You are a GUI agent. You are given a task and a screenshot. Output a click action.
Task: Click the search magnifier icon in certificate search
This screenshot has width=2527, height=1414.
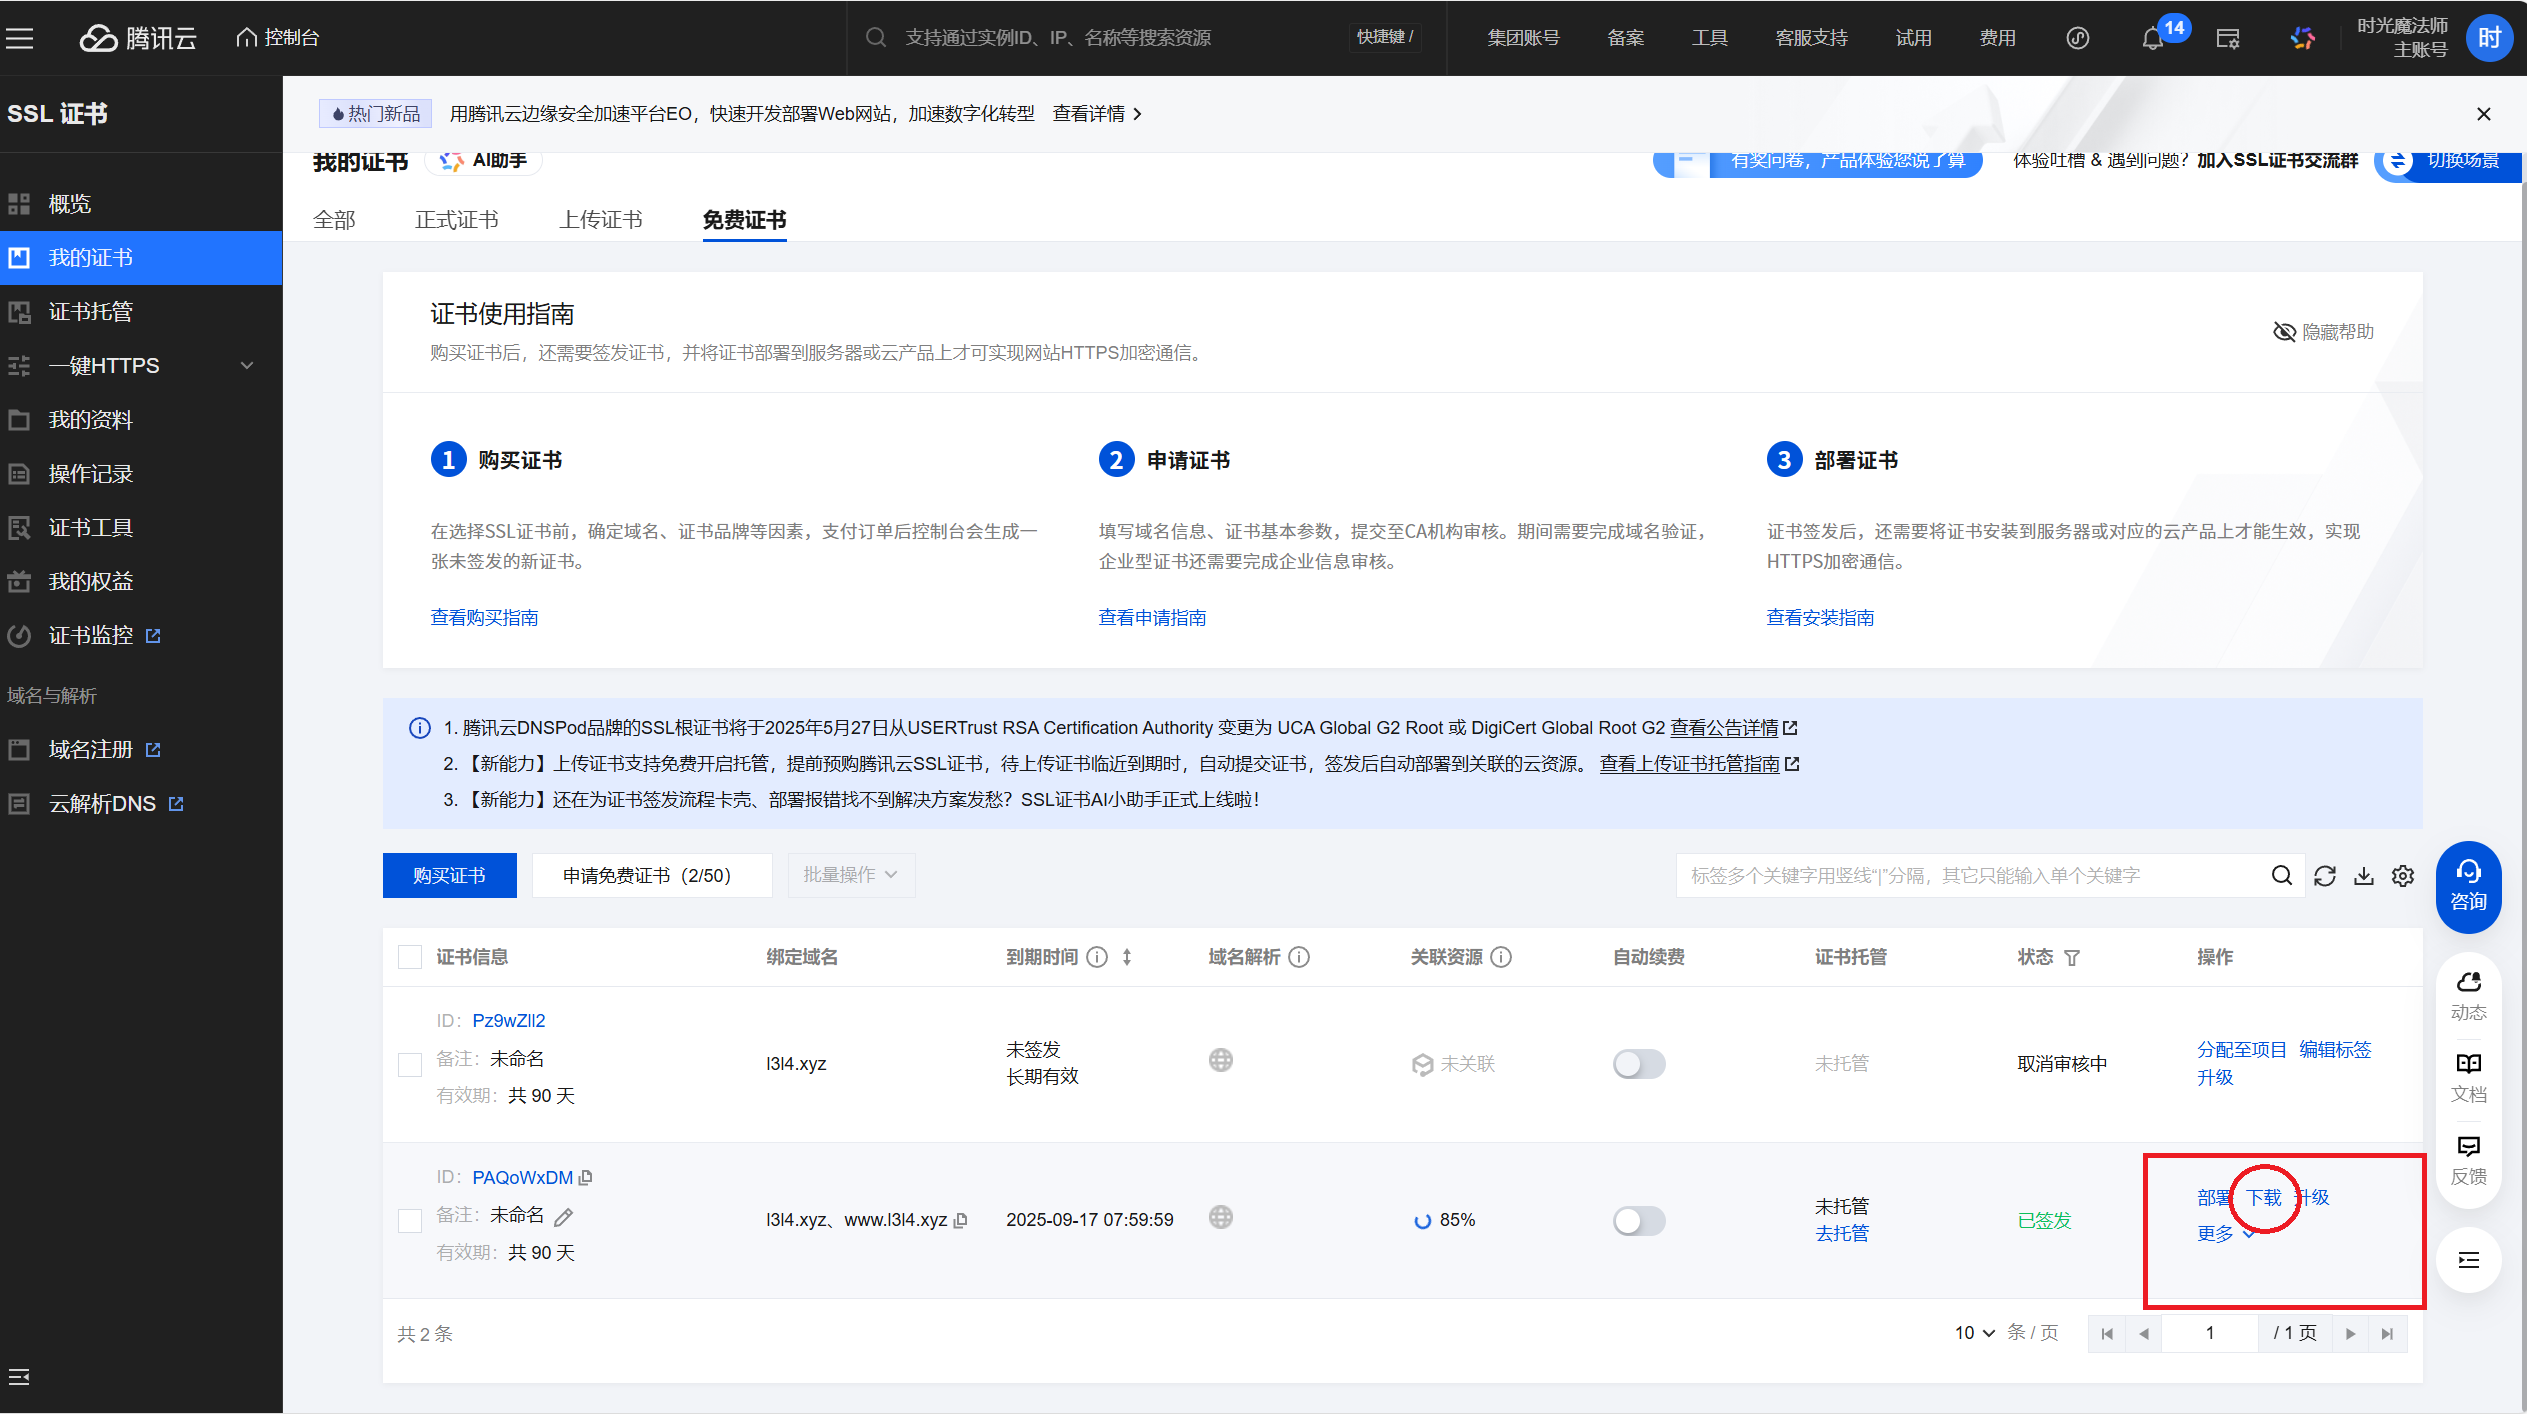pos(2281,876)
